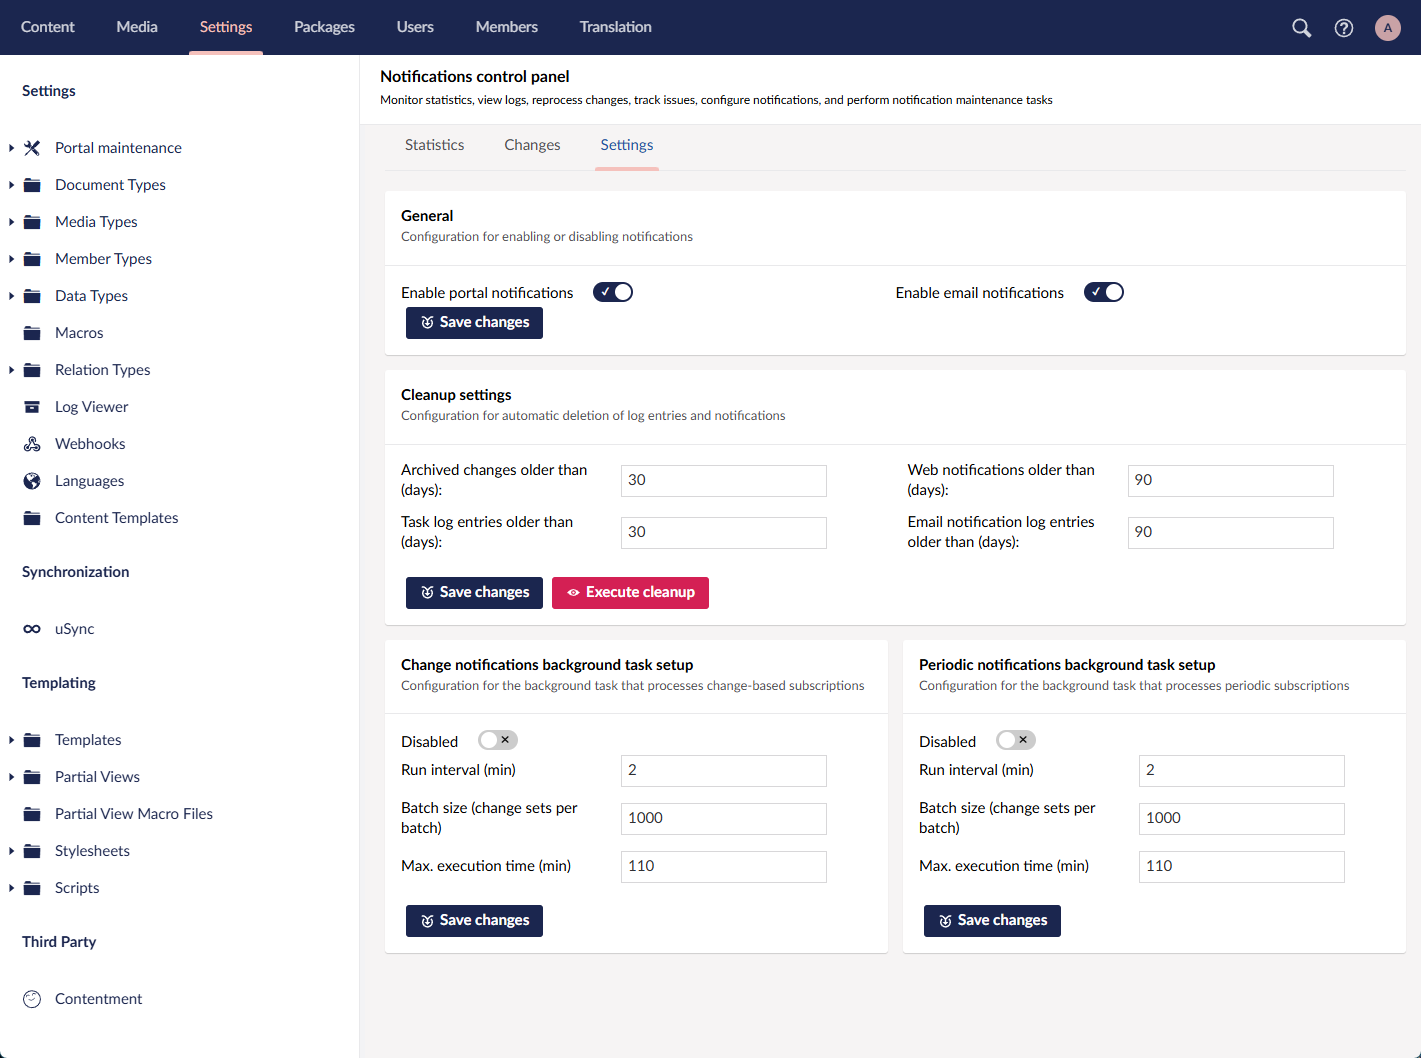Click the Log Viewer box icon

coord(32,407)
